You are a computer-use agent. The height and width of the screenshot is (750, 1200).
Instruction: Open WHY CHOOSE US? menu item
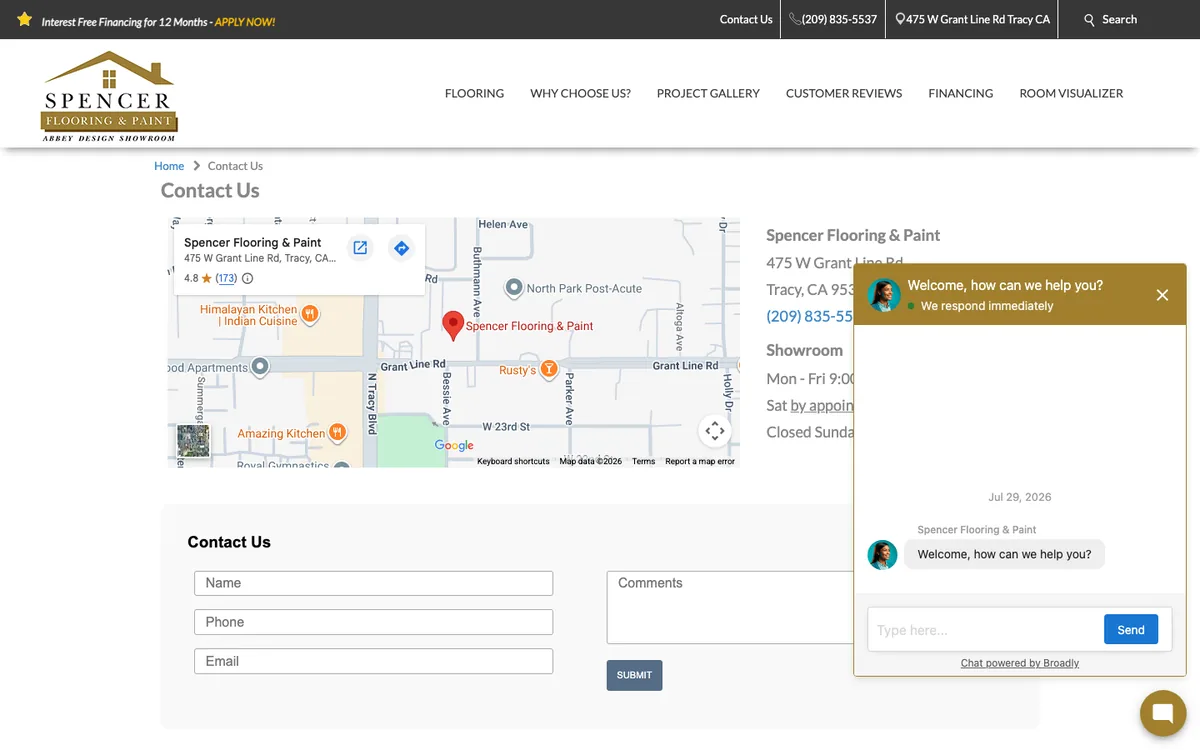(580, 93)
